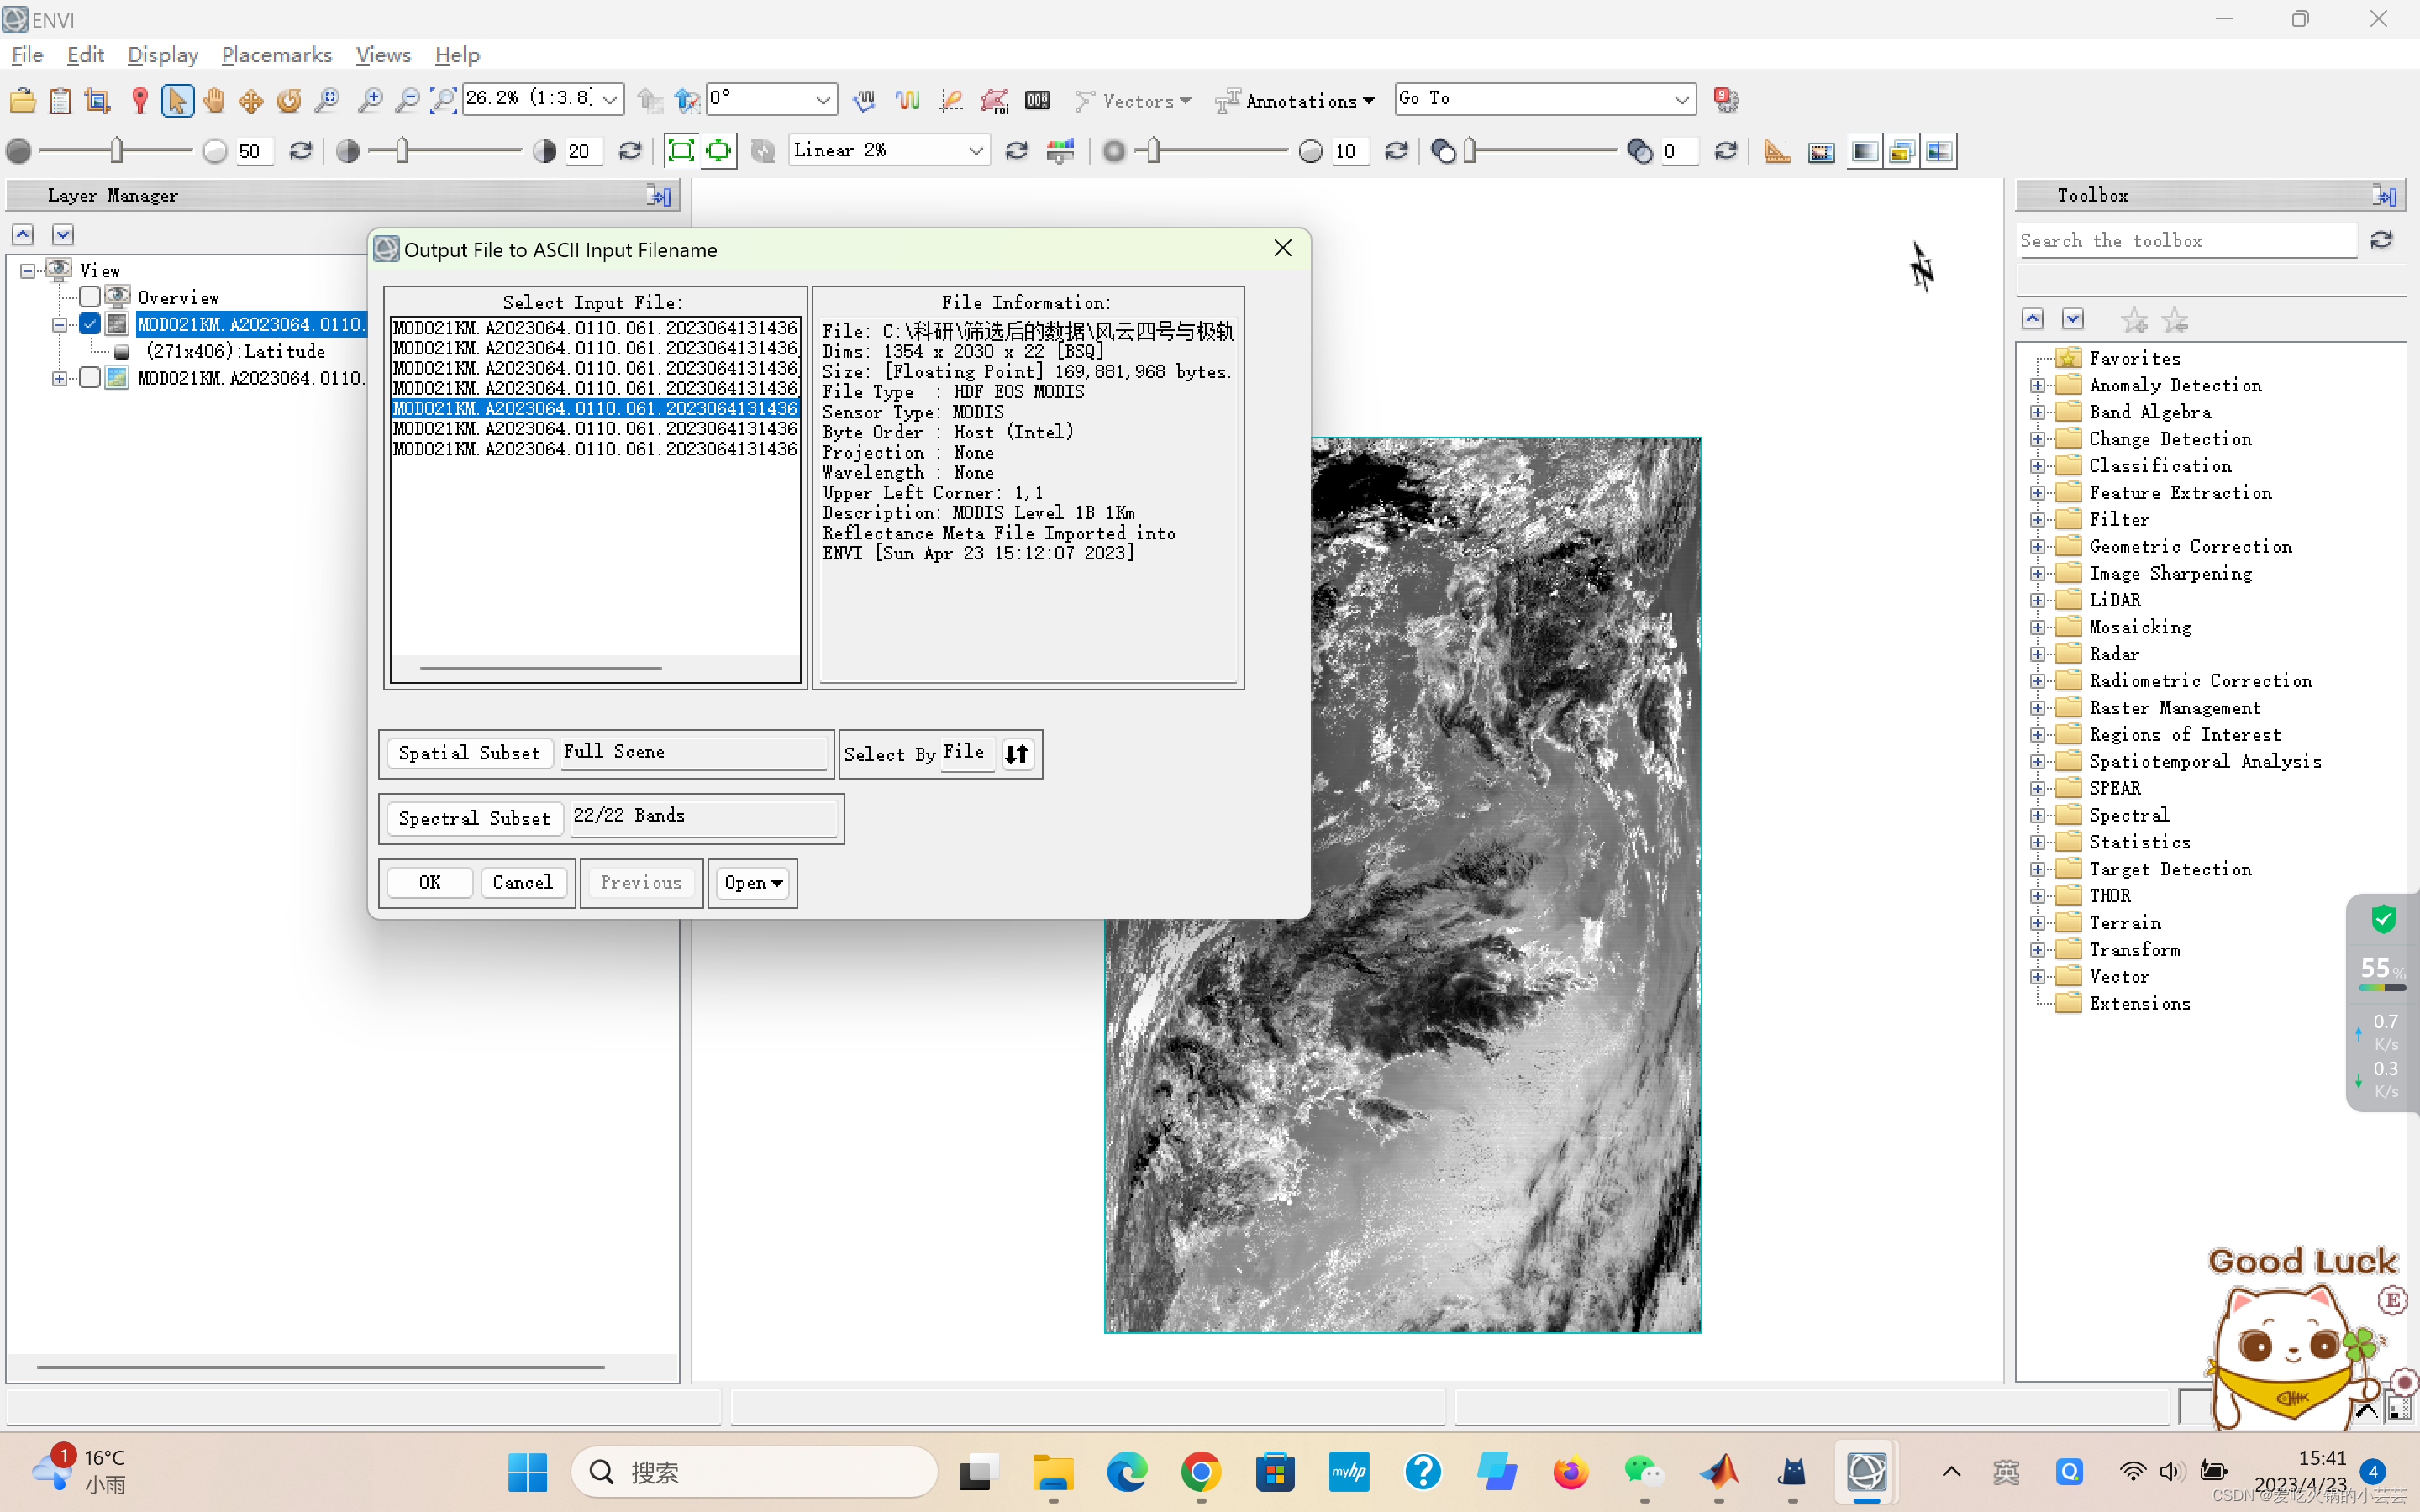Expand the Radiometric Correction toolbox folder
This screenshot has width=2420, height=1512.
click(x=2037, y=681)
